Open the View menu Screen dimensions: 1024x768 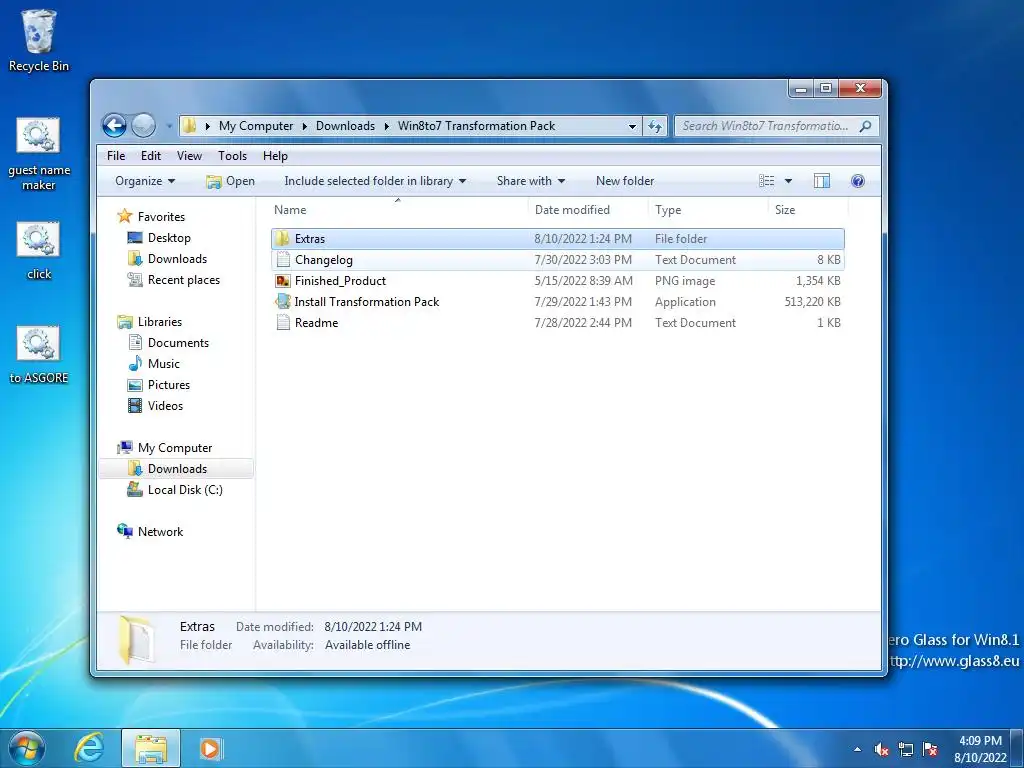tap(189, 155)
